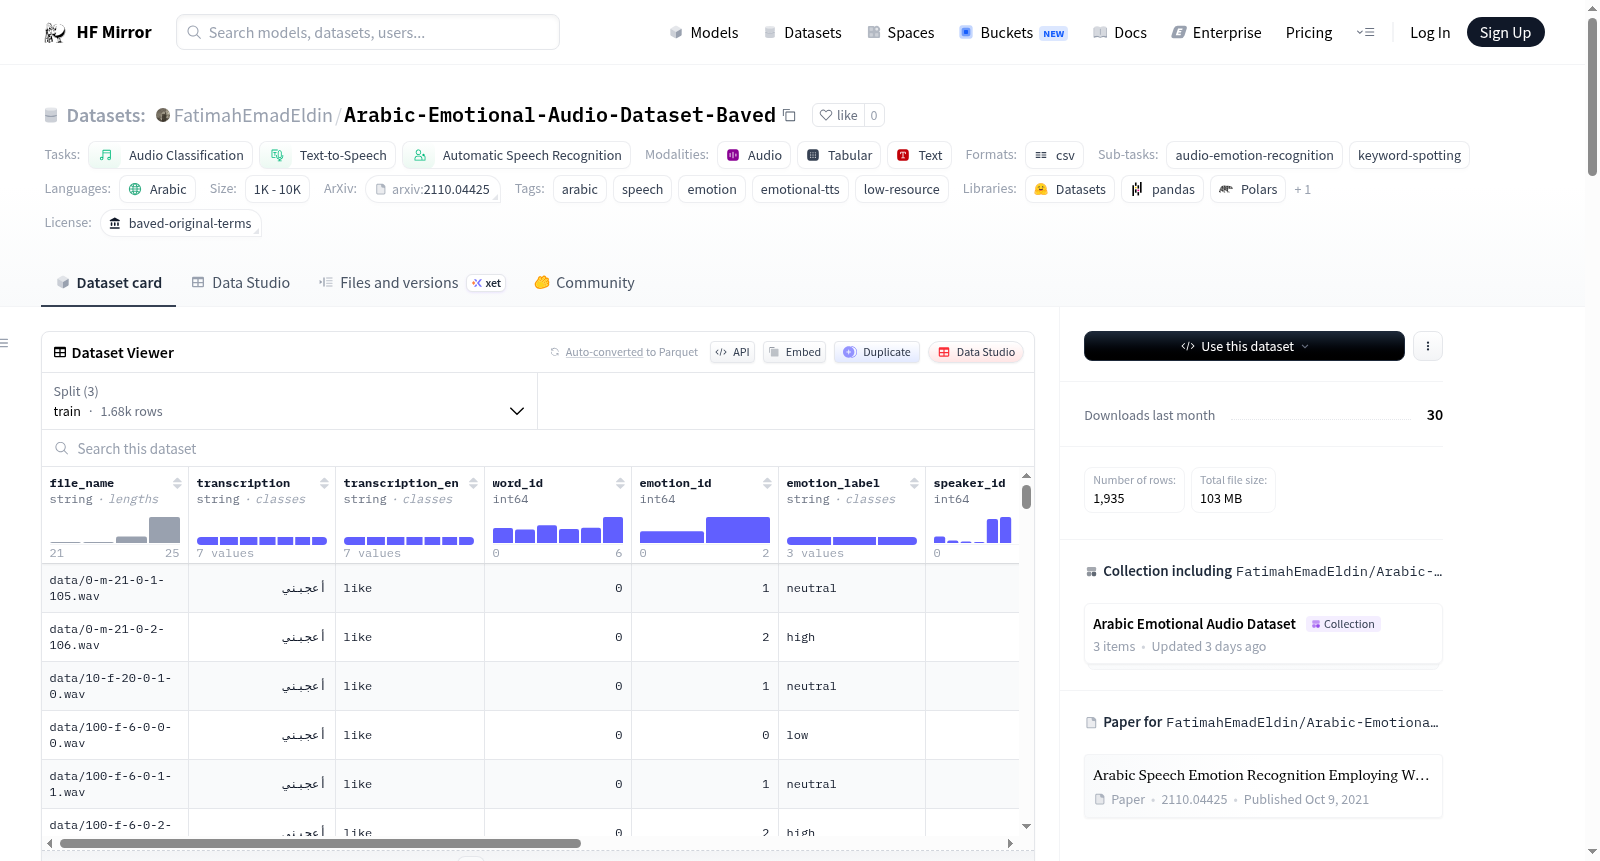
Task: Click the FatimahEmadEldin avatar icon
Action: coord(163,115)
